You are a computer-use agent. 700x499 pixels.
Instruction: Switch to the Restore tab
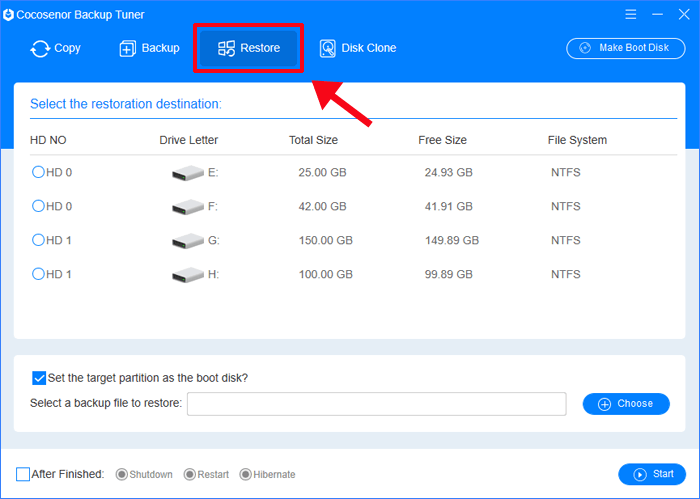(x=249, y=48)
